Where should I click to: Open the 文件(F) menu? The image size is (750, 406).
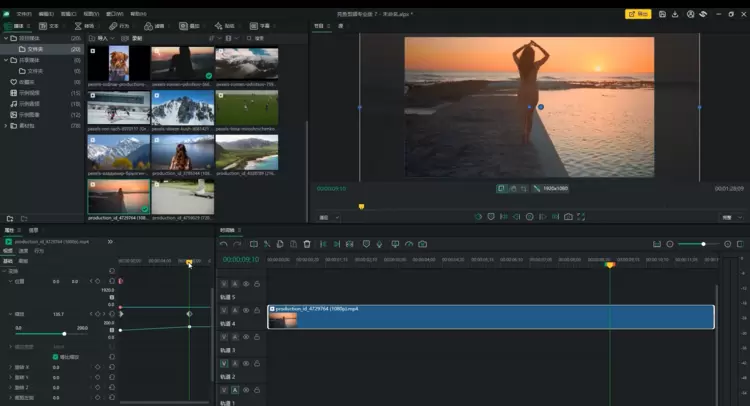coord(22,14)
